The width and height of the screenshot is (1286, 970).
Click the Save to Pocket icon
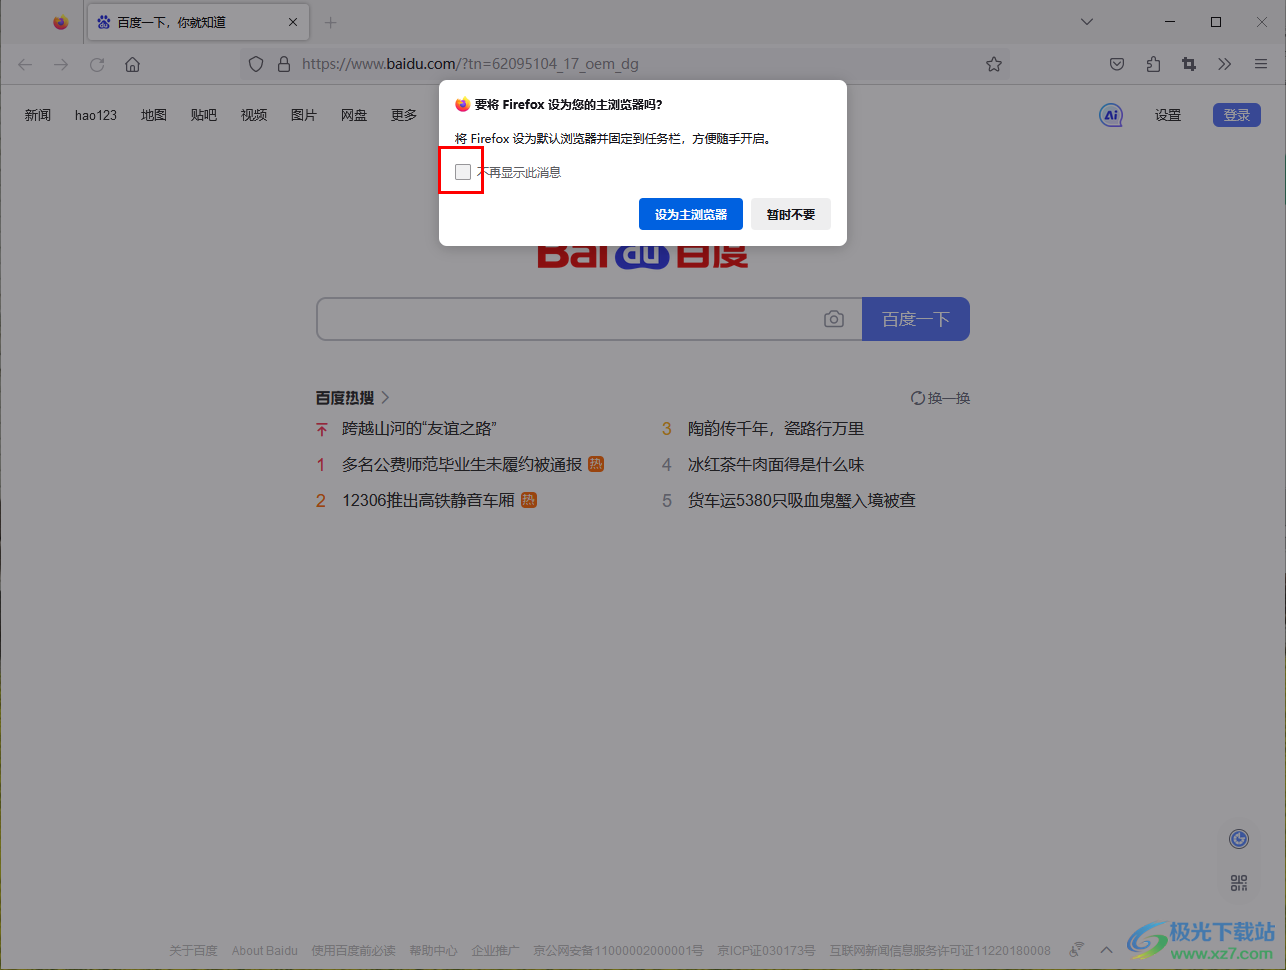pos(1117,64)
